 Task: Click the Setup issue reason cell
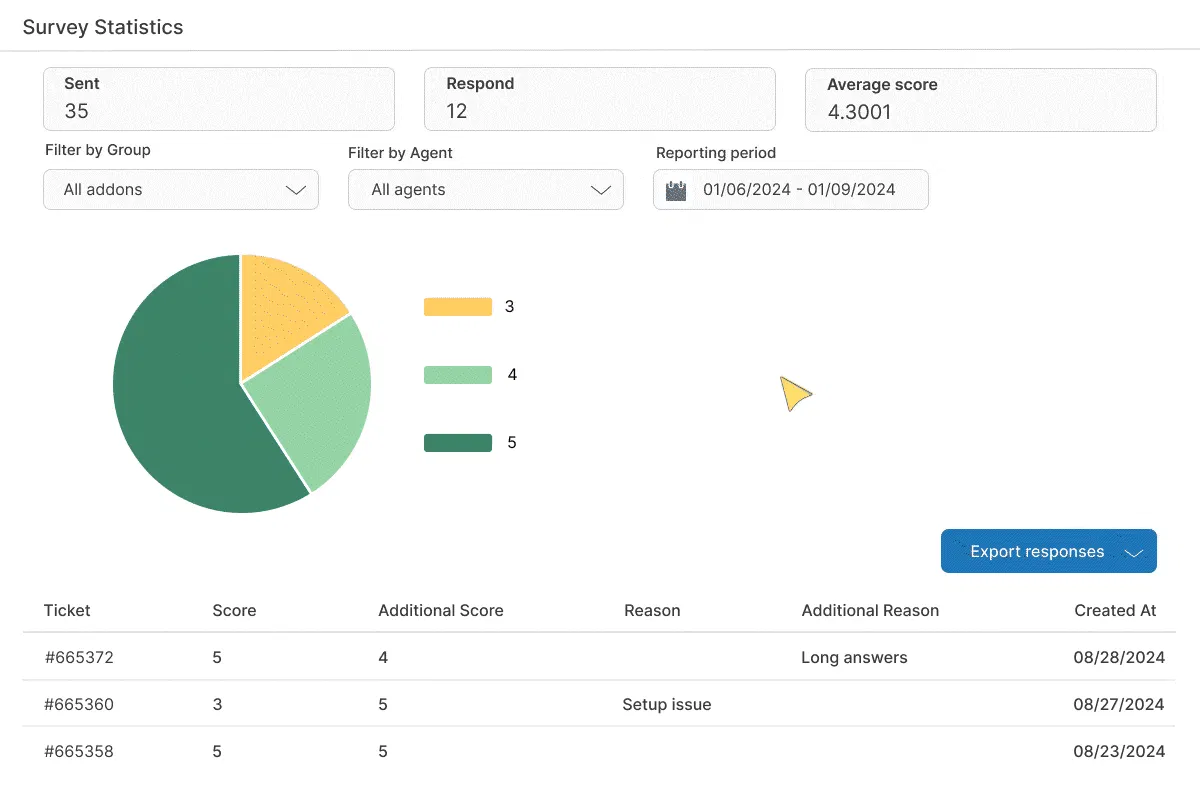pos(667,704)
